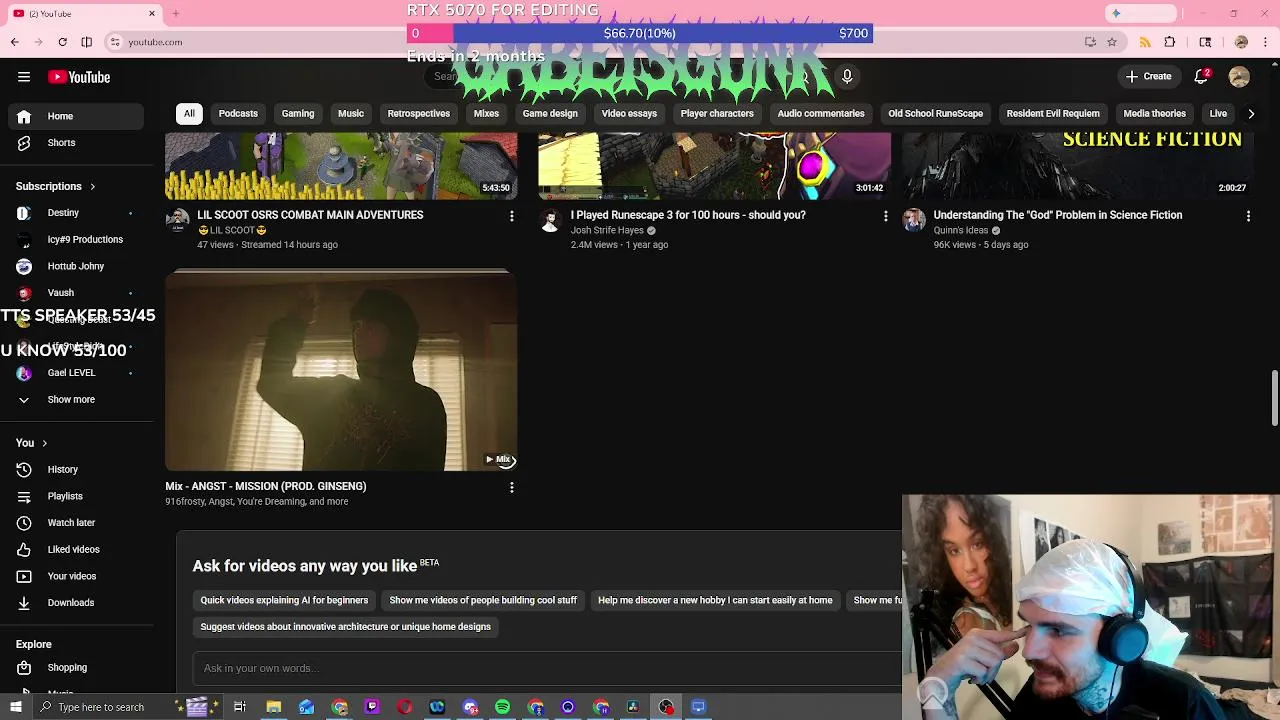1280x720 pixels.
Task: Click the Create button
Action: pos(1148,76)
